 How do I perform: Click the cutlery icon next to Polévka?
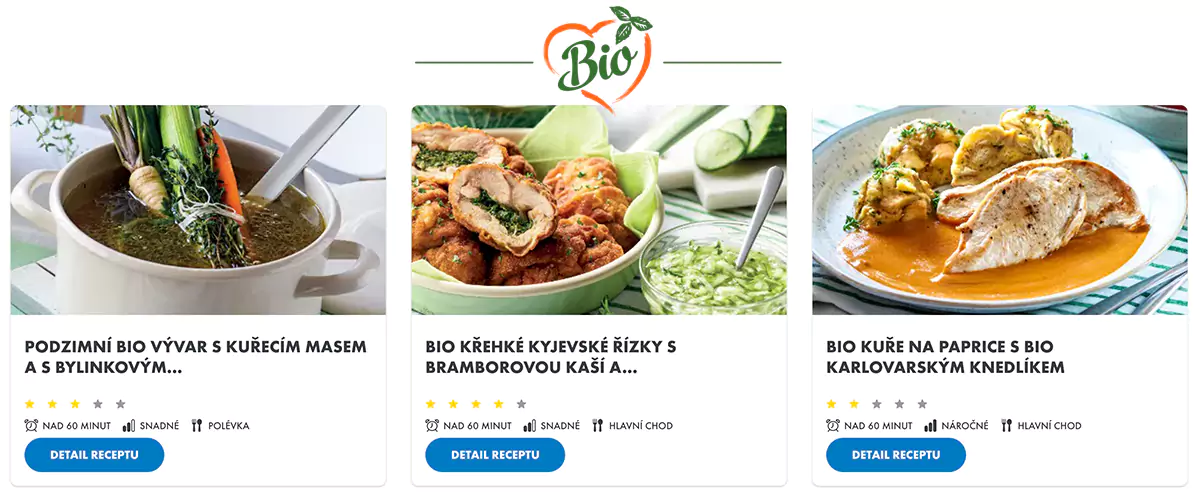197,425
